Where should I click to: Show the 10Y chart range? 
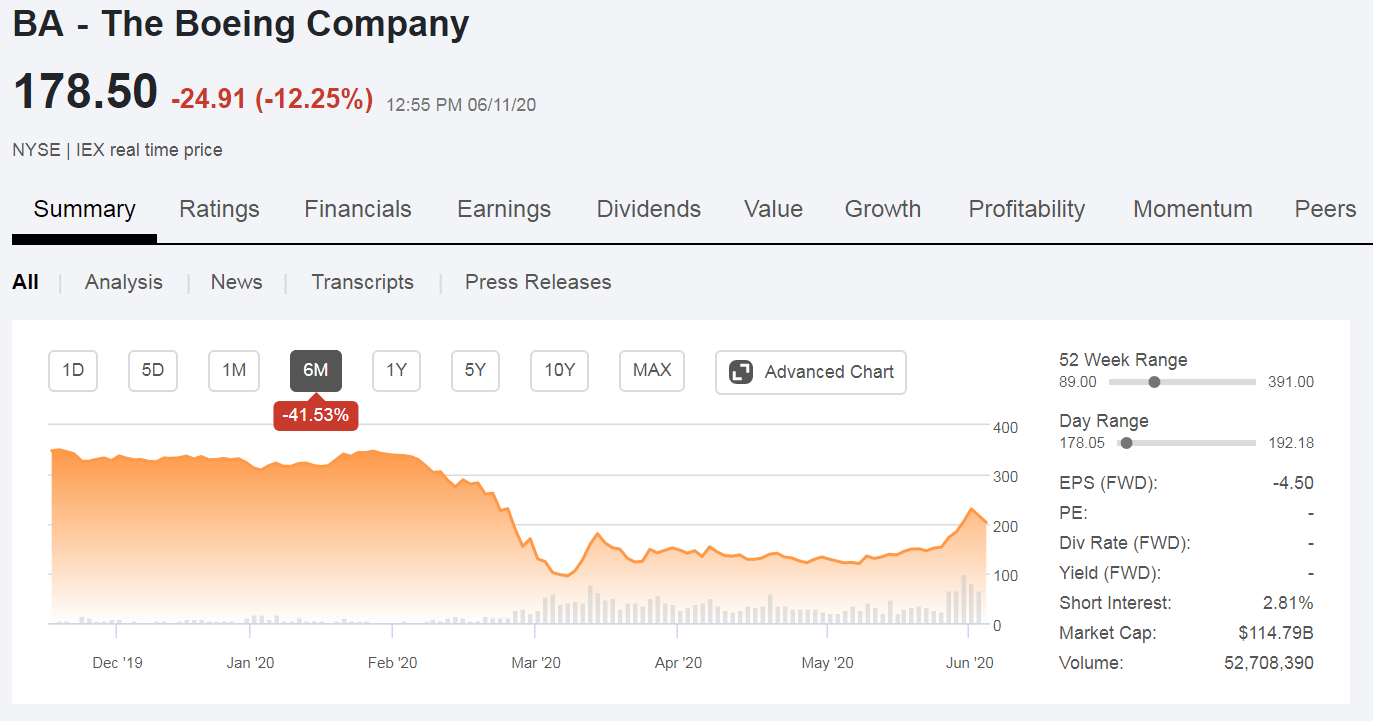[x=560, y=371]
